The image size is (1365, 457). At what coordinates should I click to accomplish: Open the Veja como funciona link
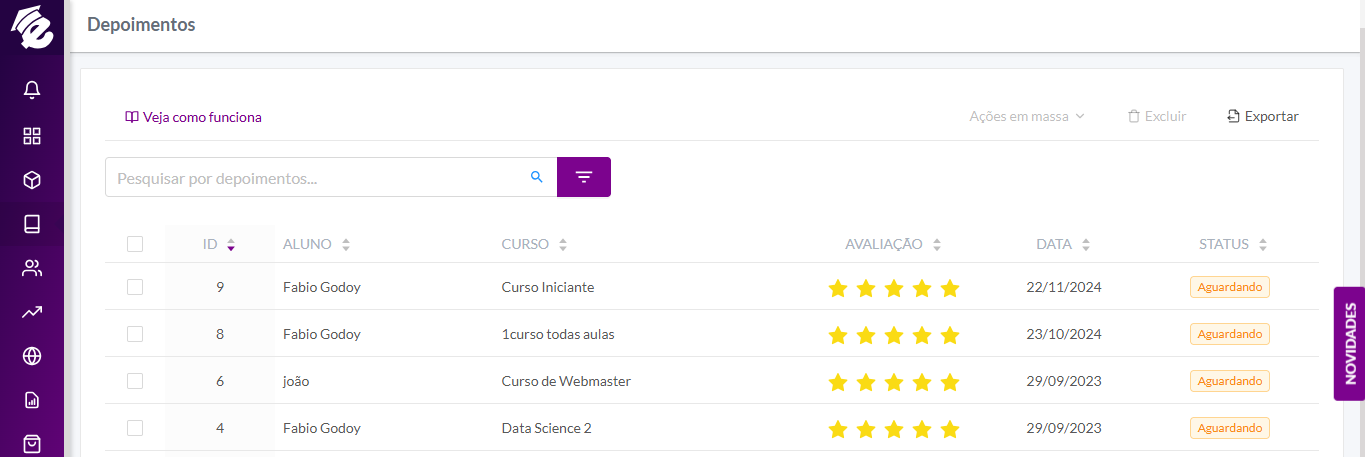(x=193, y=117)
